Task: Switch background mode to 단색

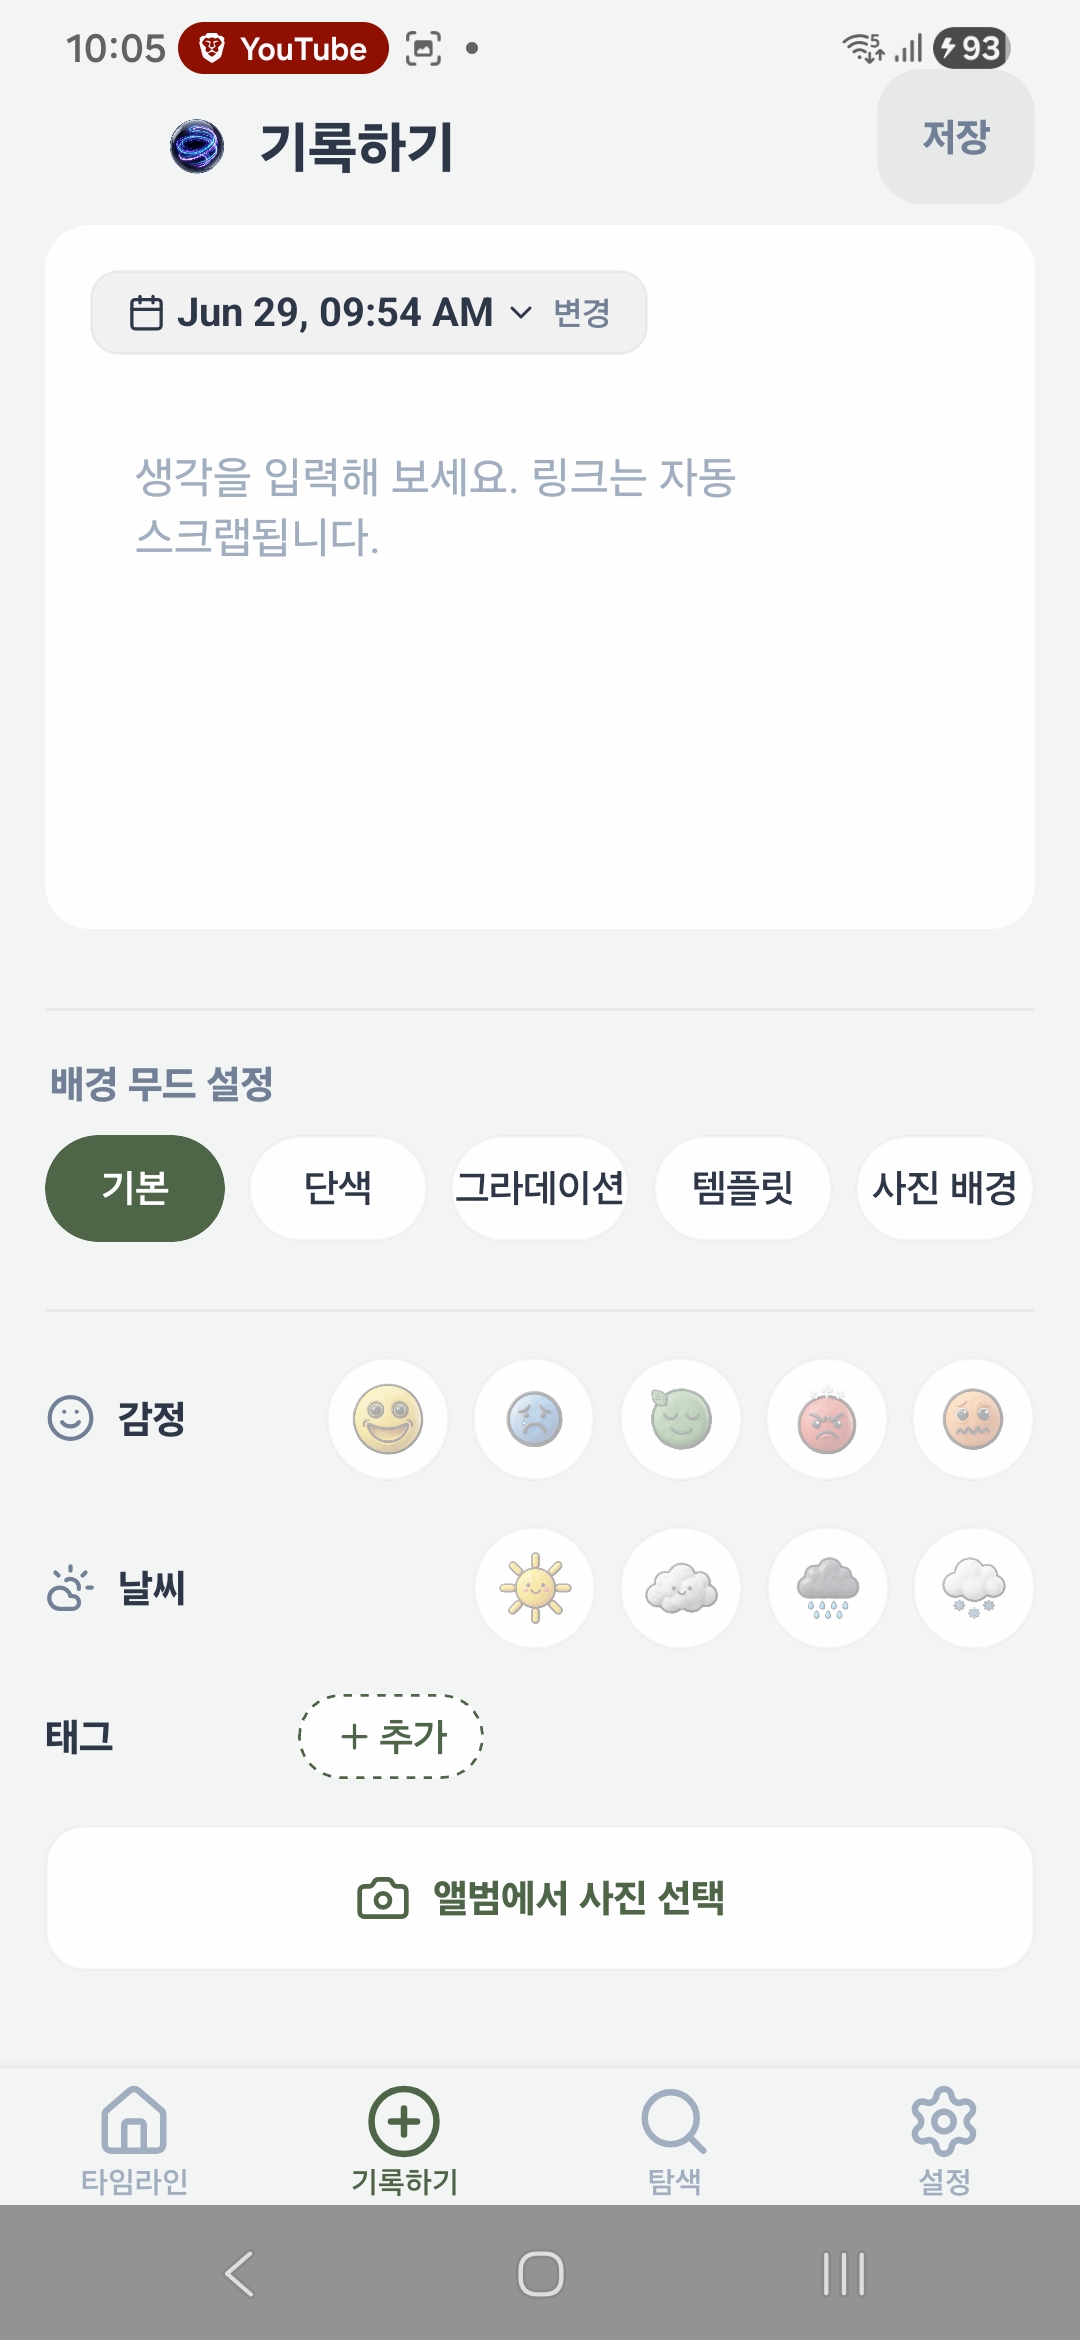Action: 338,1188
